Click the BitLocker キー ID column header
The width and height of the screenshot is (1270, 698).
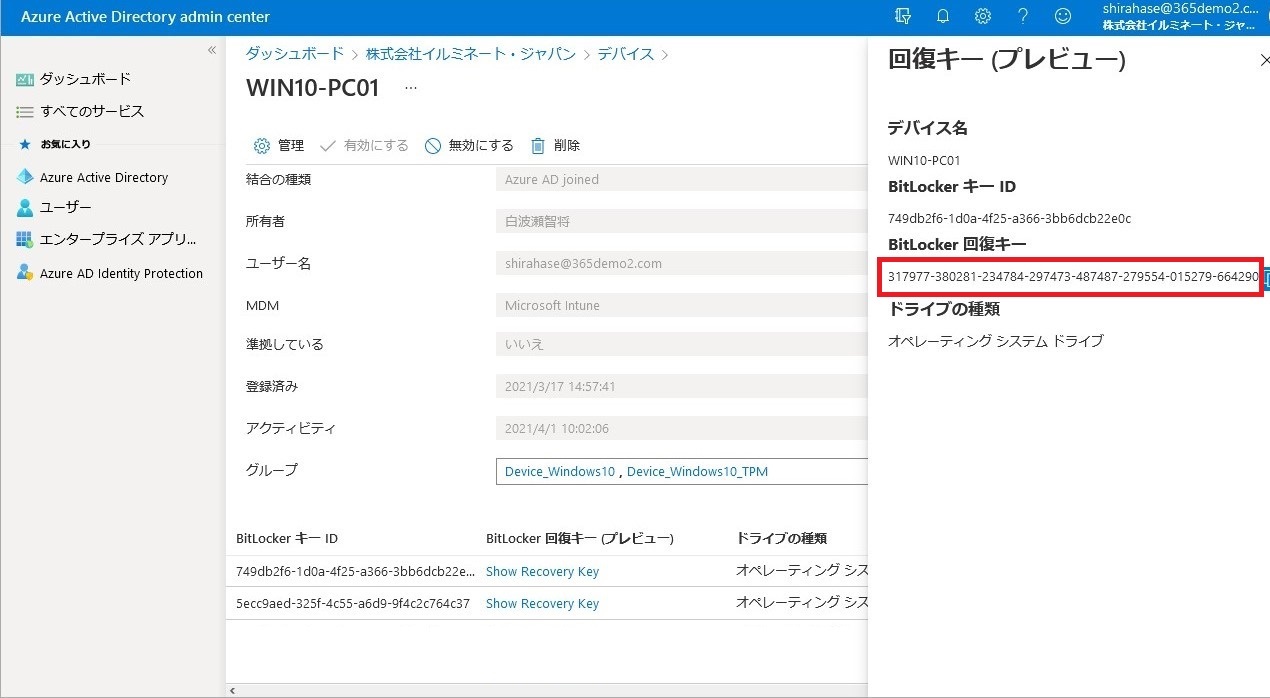pos(287,539)
